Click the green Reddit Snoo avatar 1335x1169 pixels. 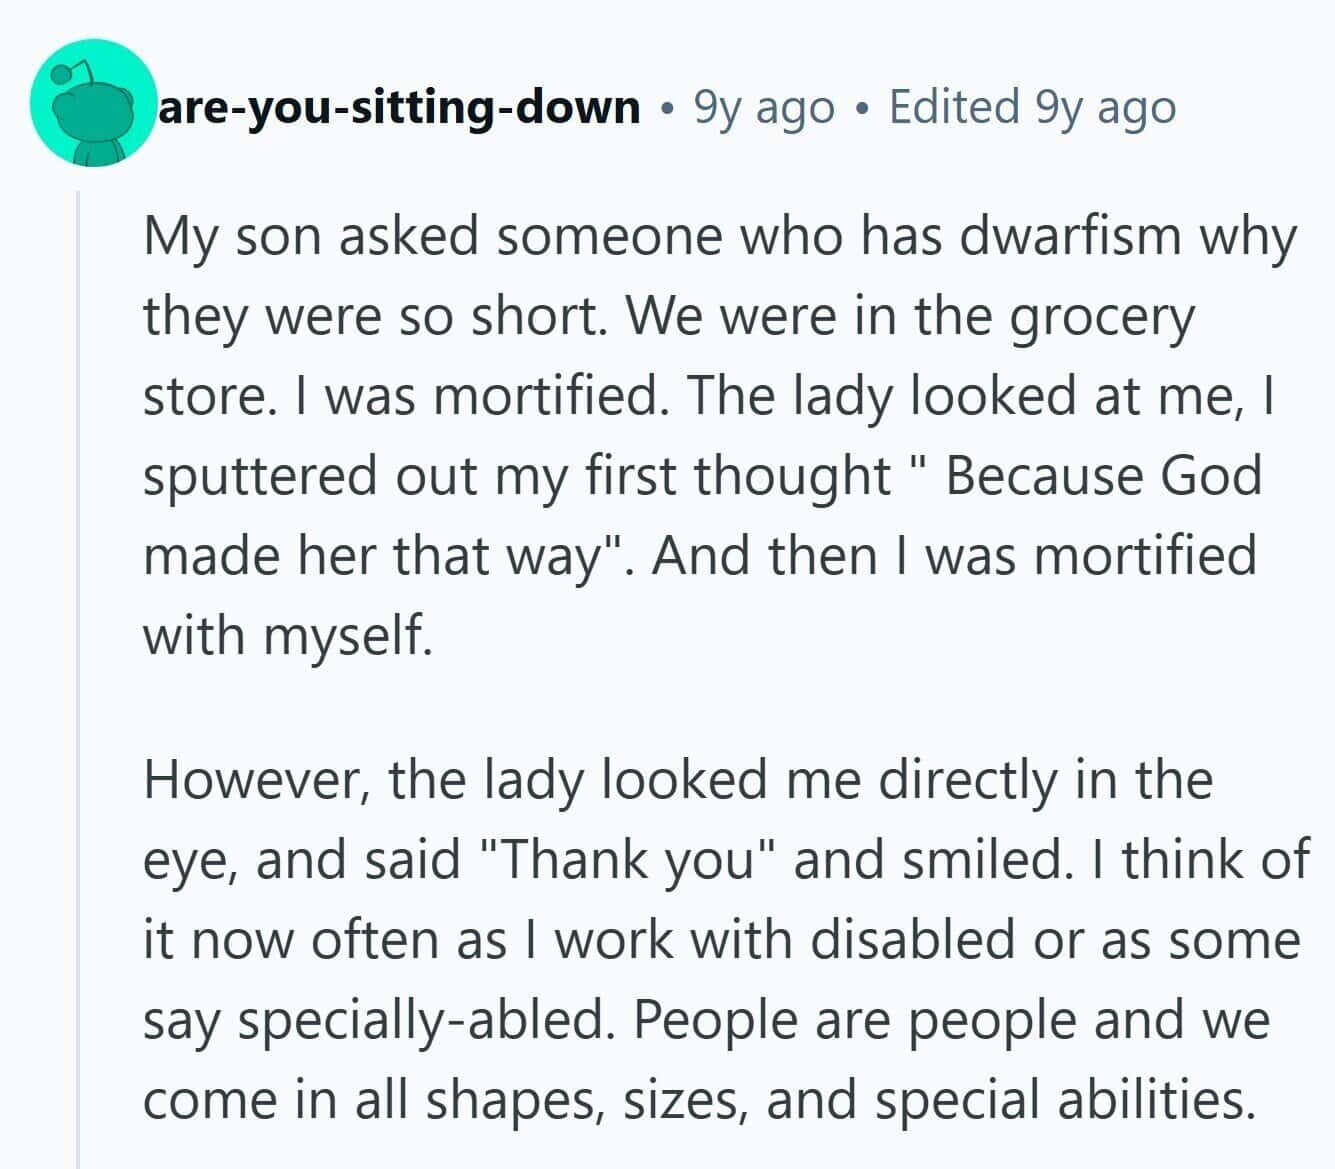(93, 103)
